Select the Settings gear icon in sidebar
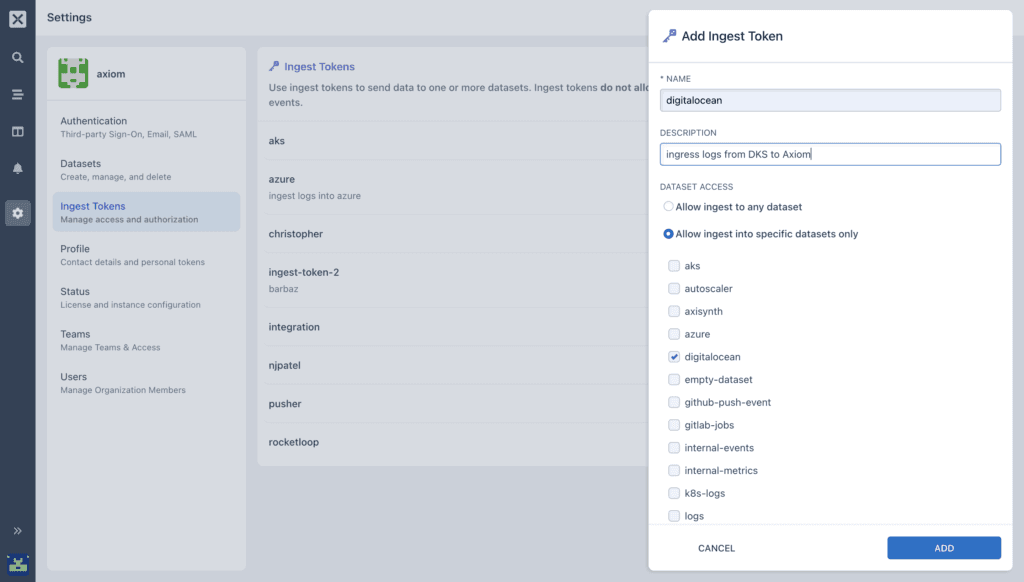 tap(16, 212)
